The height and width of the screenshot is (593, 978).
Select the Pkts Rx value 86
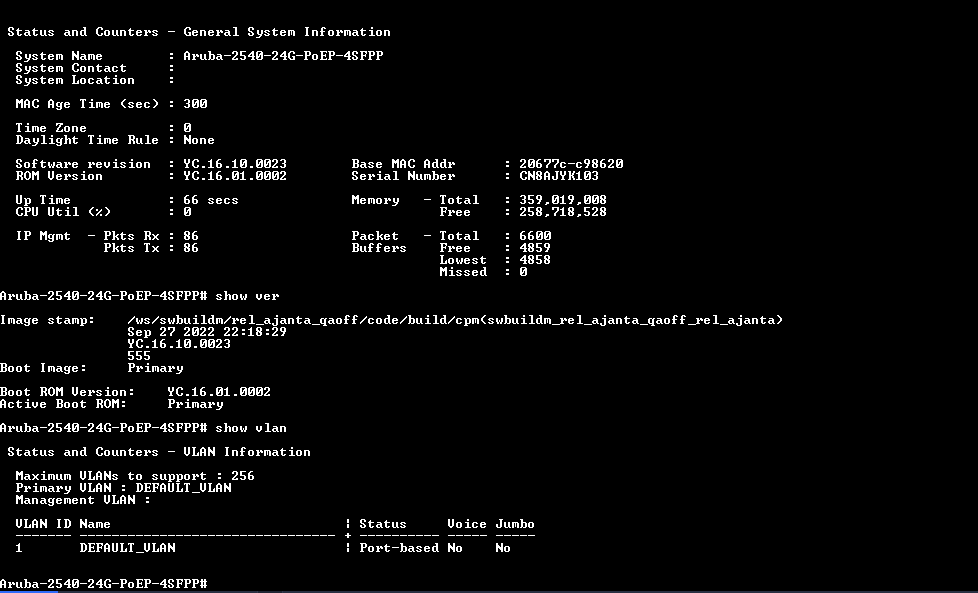click(x=191, y=236)
